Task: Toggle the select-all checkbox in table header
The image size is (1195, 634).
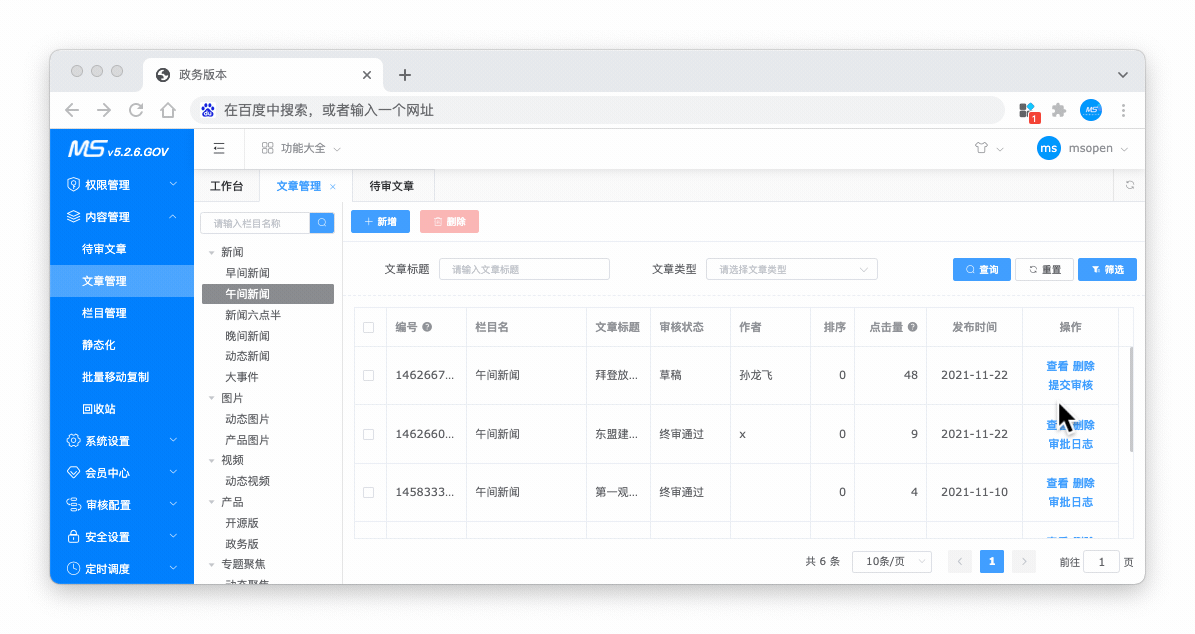Action: point(369,327)
